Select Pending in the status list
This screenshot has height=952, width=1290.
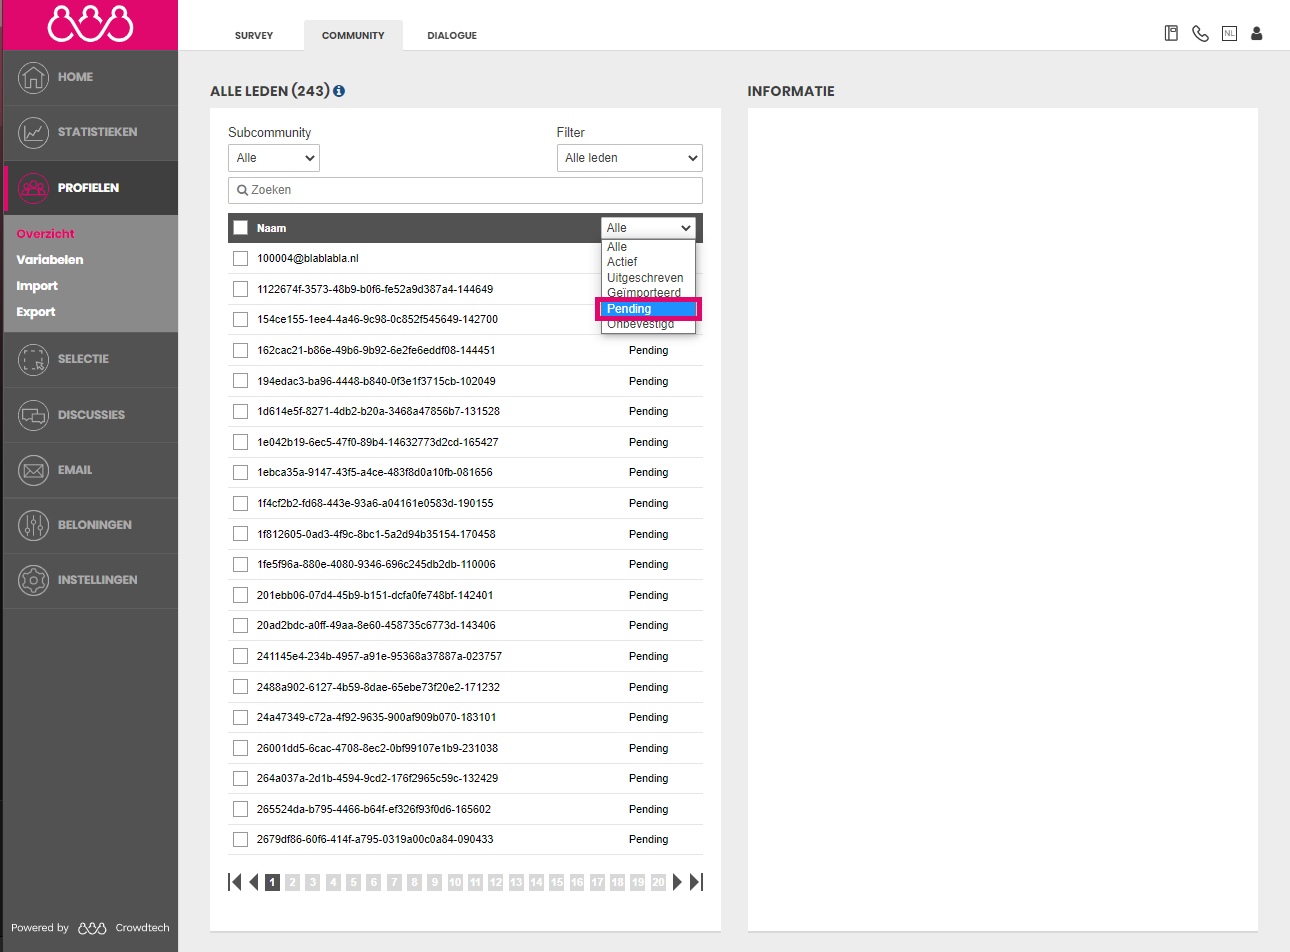648,309
